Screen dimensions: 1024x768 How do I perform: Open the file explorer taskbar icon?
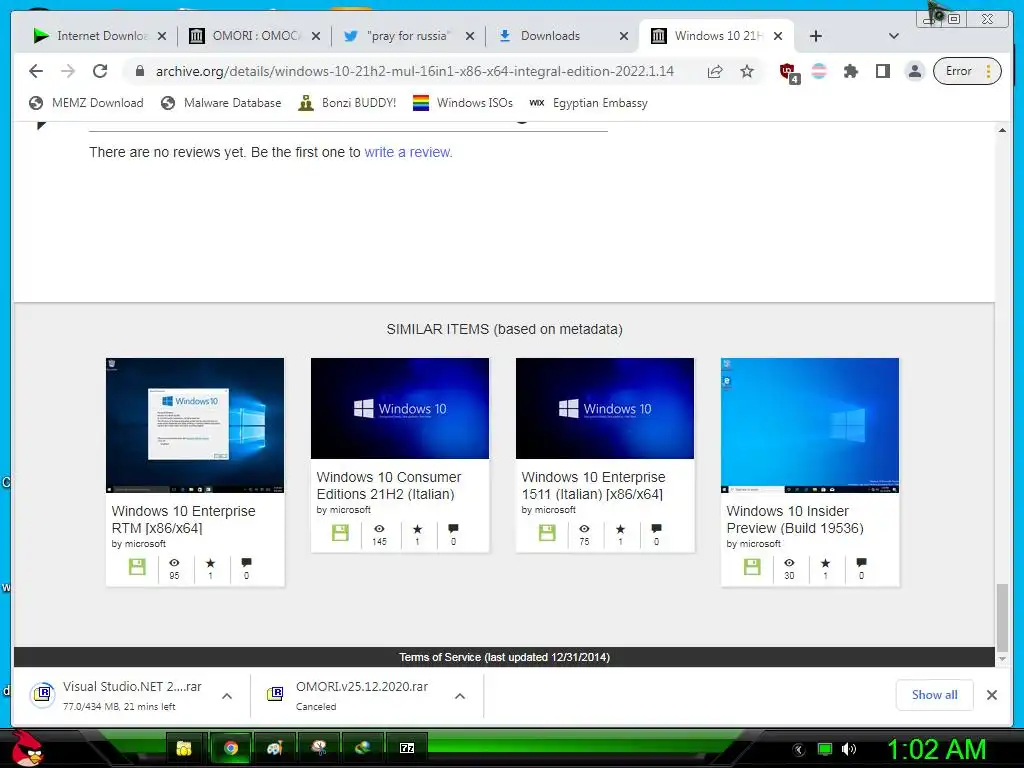[185, 748]
